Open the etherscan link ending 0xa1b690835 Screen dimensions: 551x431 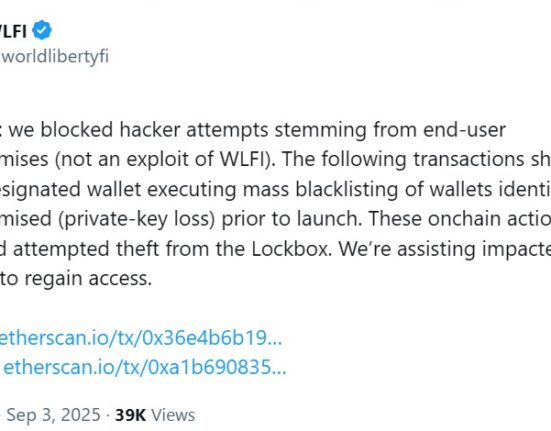click(x=145, y=367)
